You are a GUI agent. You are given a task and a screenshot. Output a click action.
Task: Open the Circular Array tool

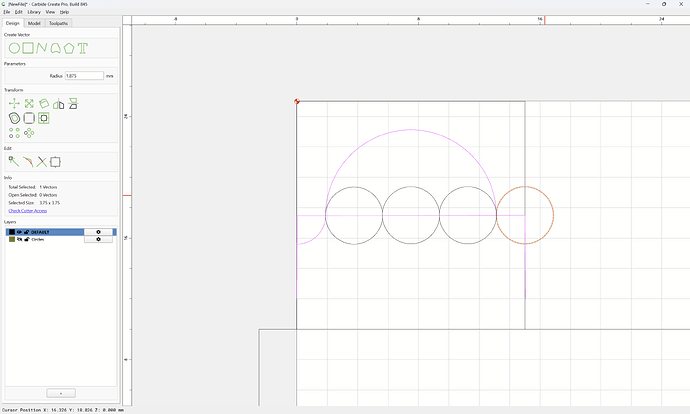tap(29, 133)
